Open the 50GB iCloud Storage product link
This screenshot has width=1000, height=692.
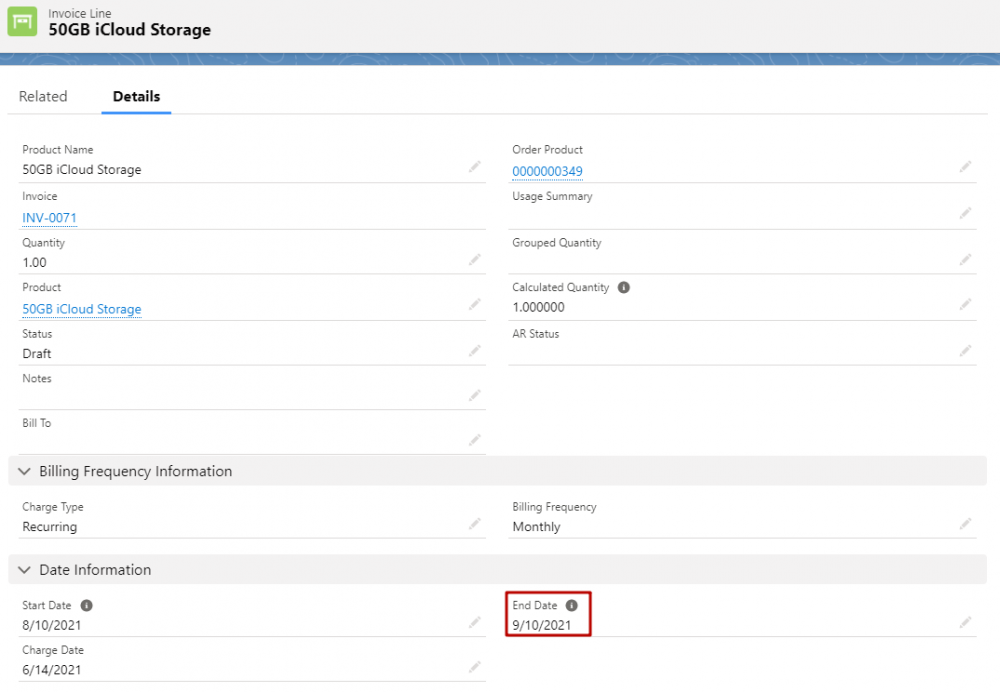82,309
